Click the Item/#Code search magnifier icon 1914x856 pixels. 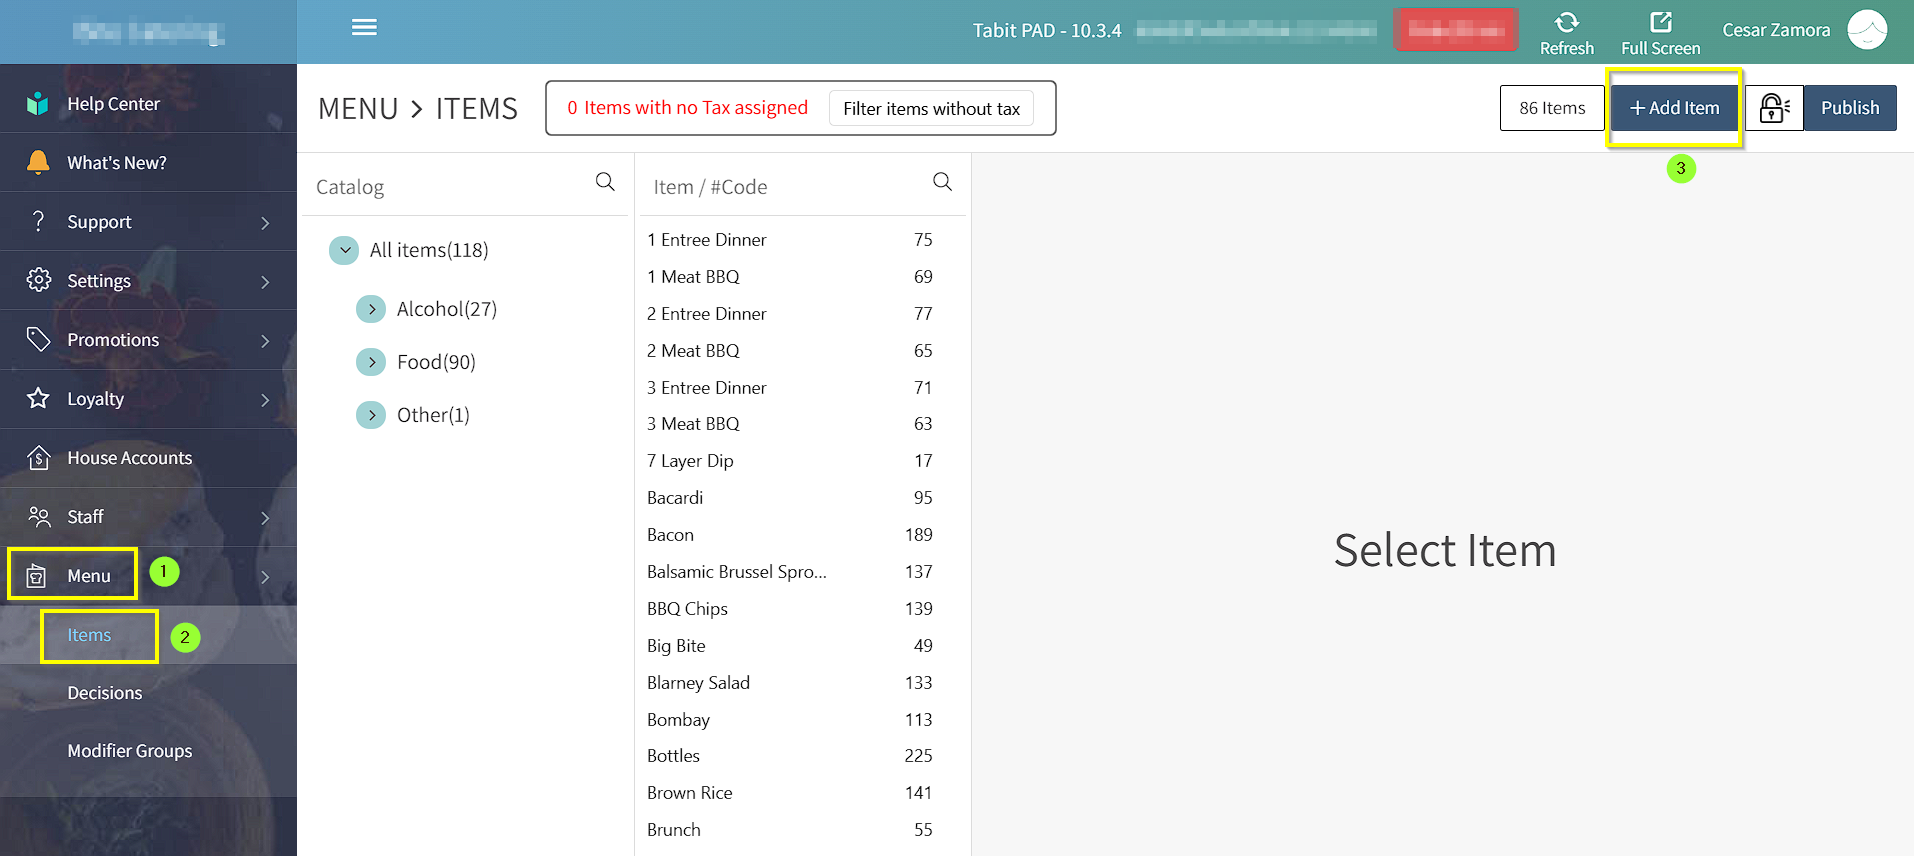(x=942, y=182)
